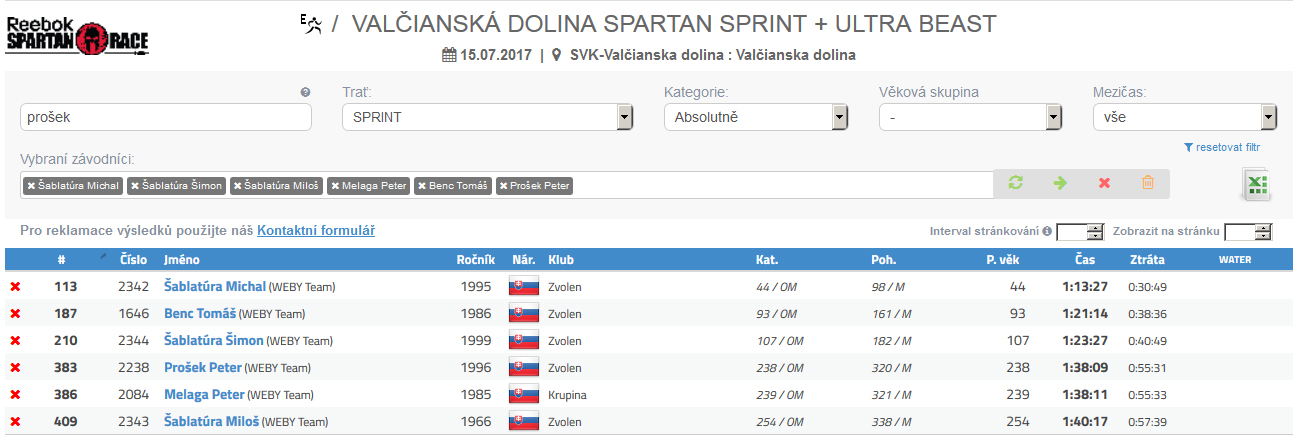Click the orange trash can icon
The width and height of the screenshot is (1296, 441).
coord(1148,183)
